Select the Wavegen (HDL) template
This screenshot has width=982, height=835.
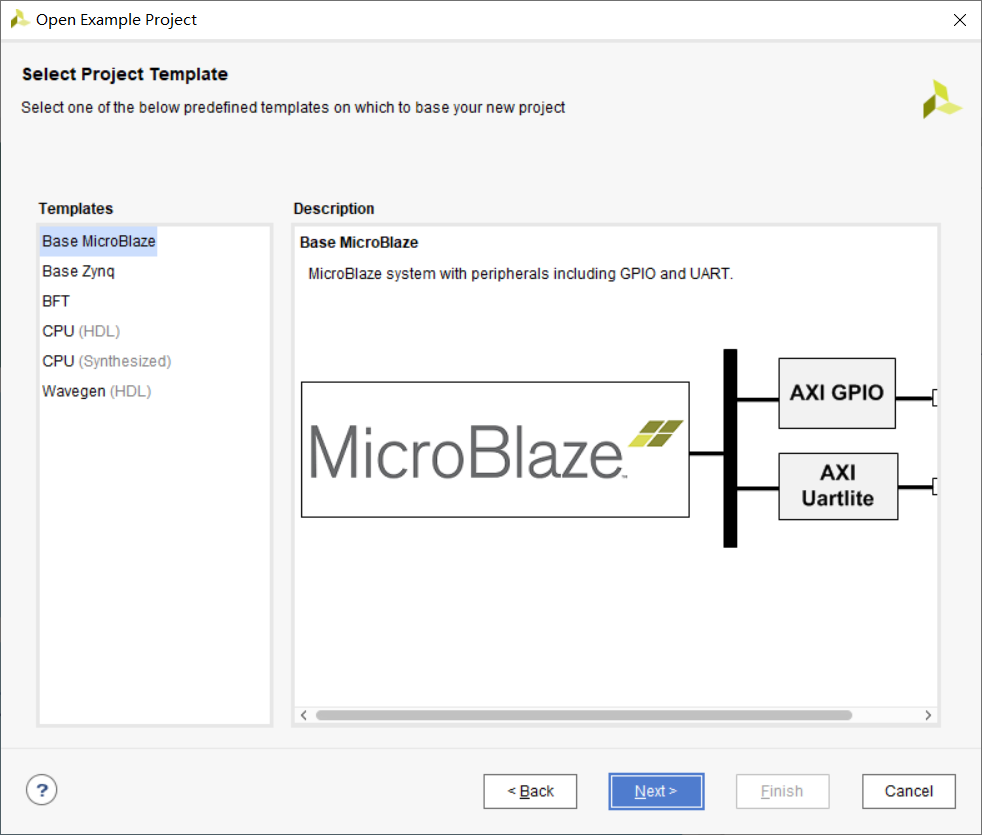tap(96, 391)
